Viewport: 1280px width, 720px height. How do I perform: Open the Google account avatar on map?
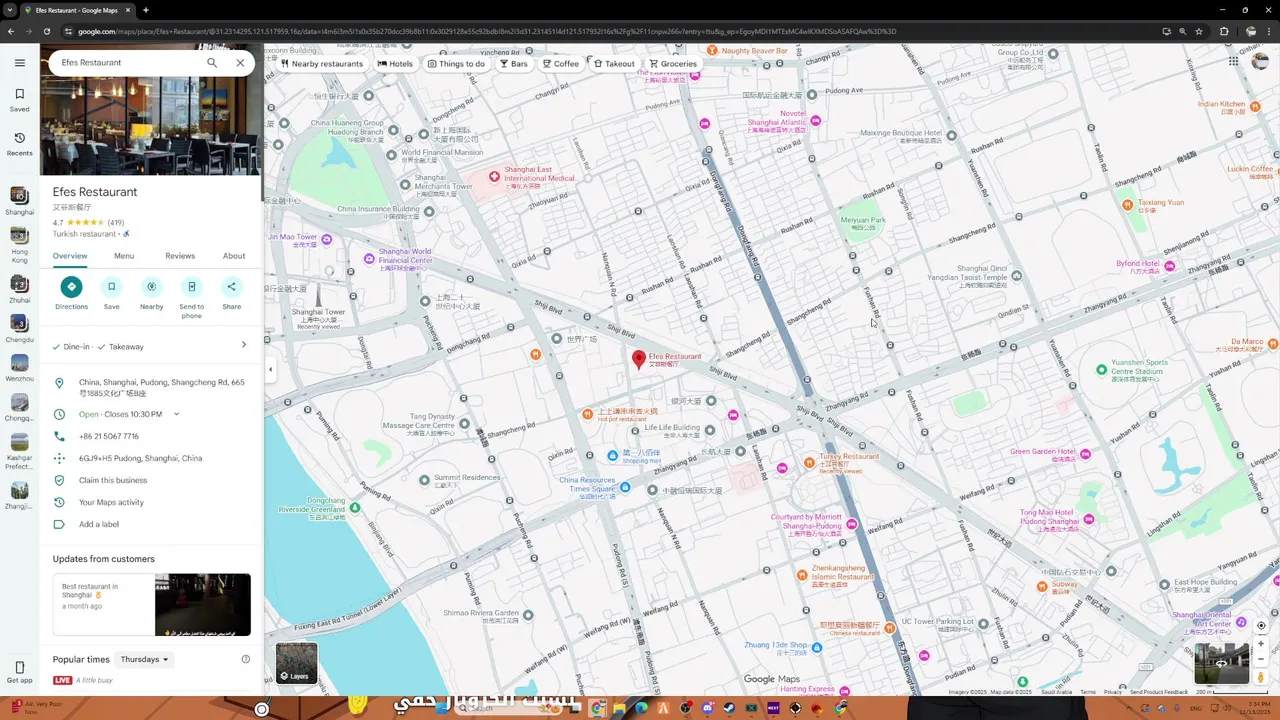(1260, 61)
